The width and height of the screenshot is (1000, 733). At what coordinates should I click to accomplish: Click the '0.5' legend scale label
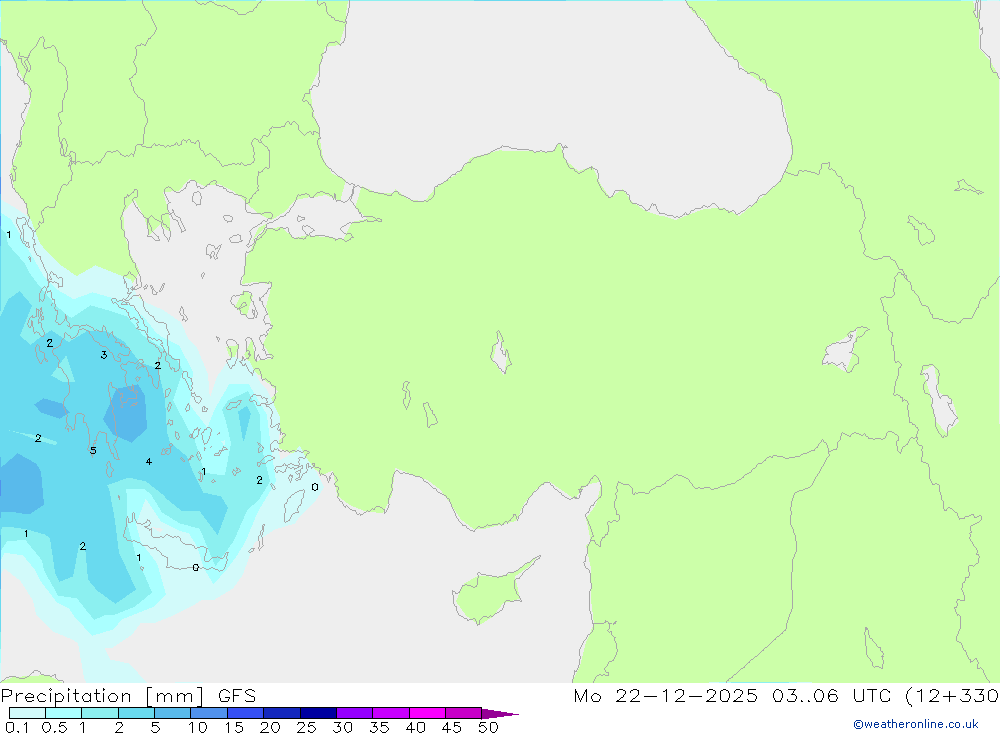coord(54,727)
